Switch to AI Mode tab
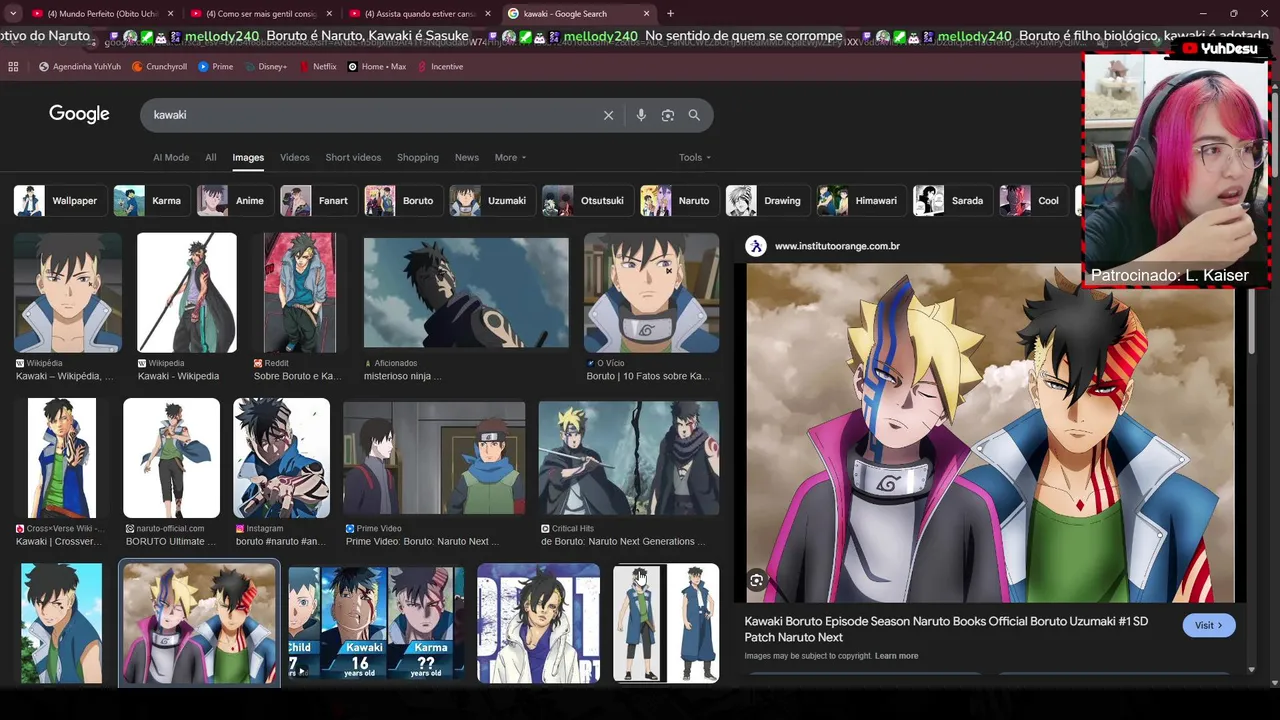This screenshot has width=1280, height=720. pos(171,158)
